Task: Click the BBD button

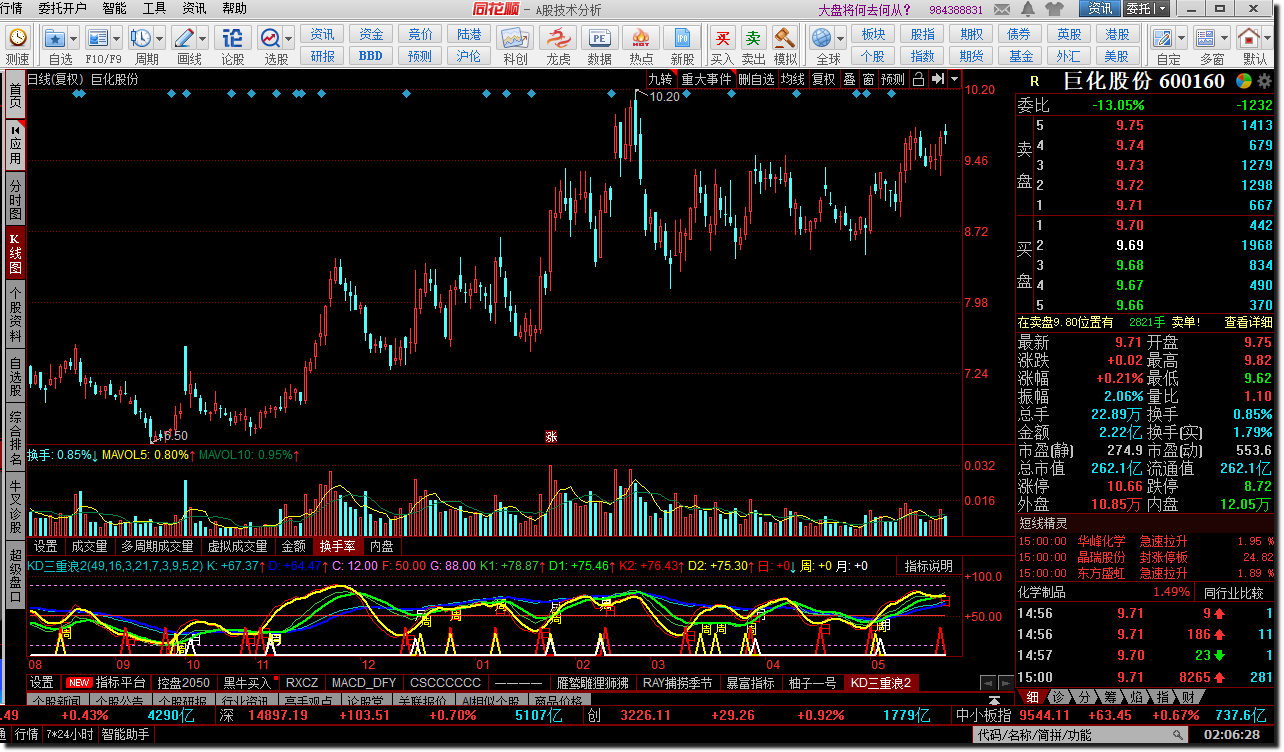Action: pos(371,56)
